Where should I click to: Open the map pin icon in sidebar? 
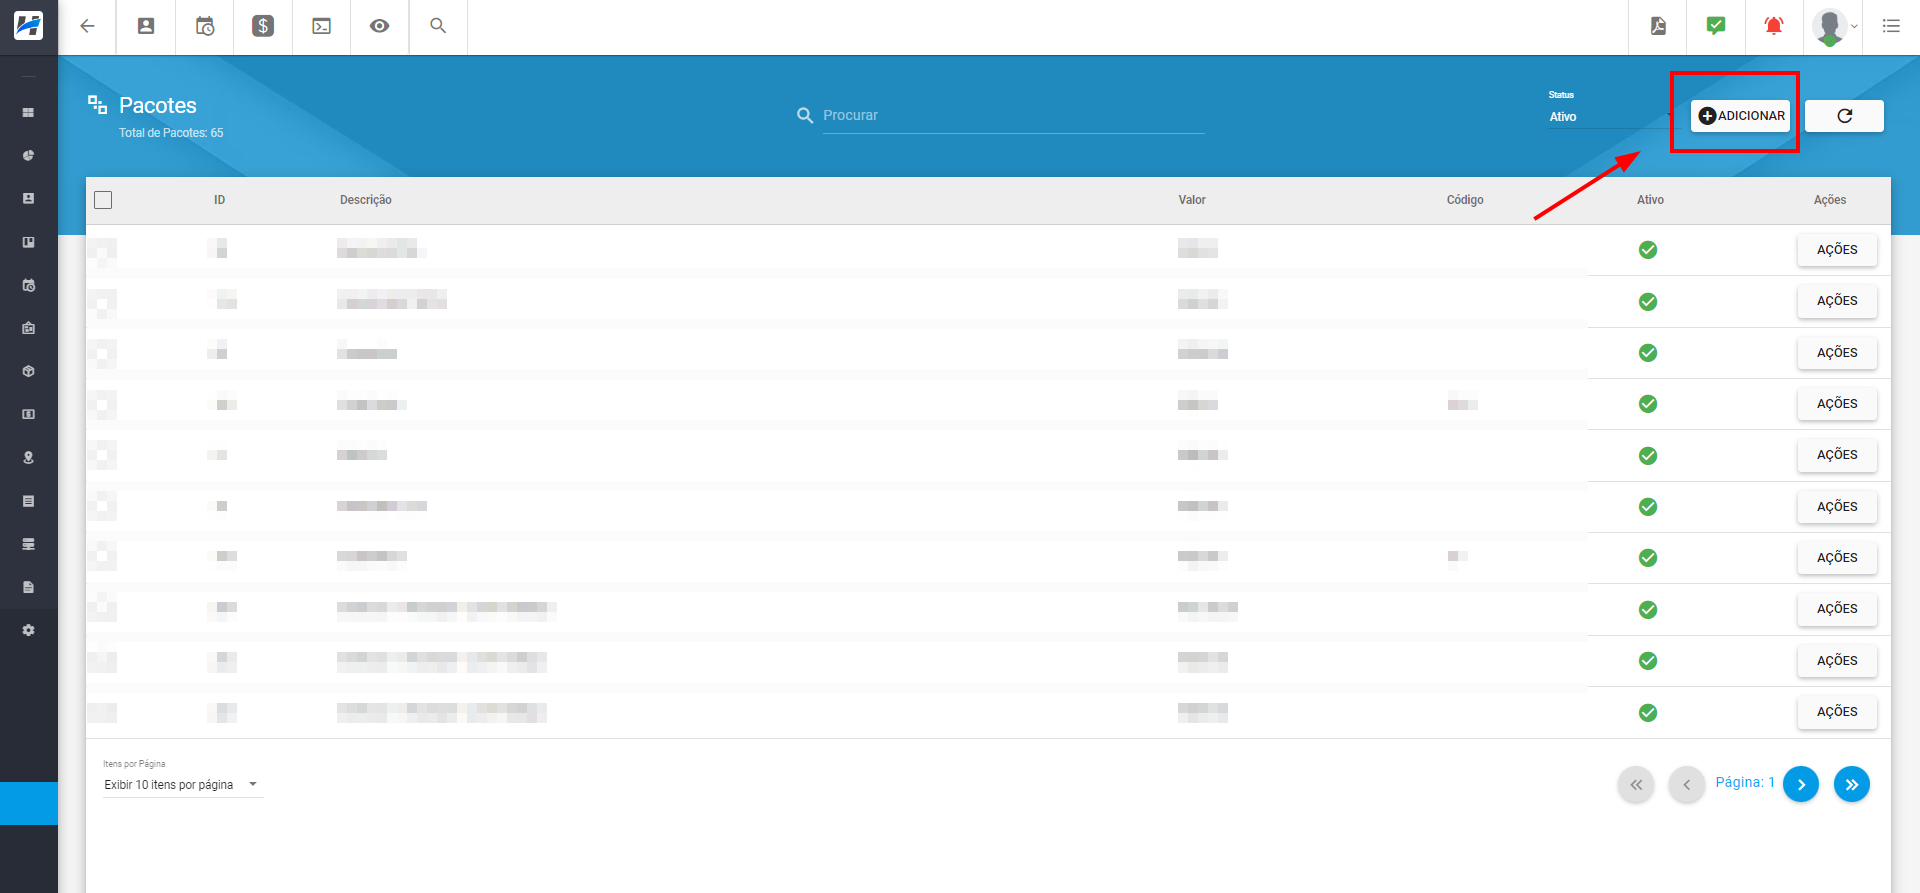pyautogui.click(x=28, y=457)
